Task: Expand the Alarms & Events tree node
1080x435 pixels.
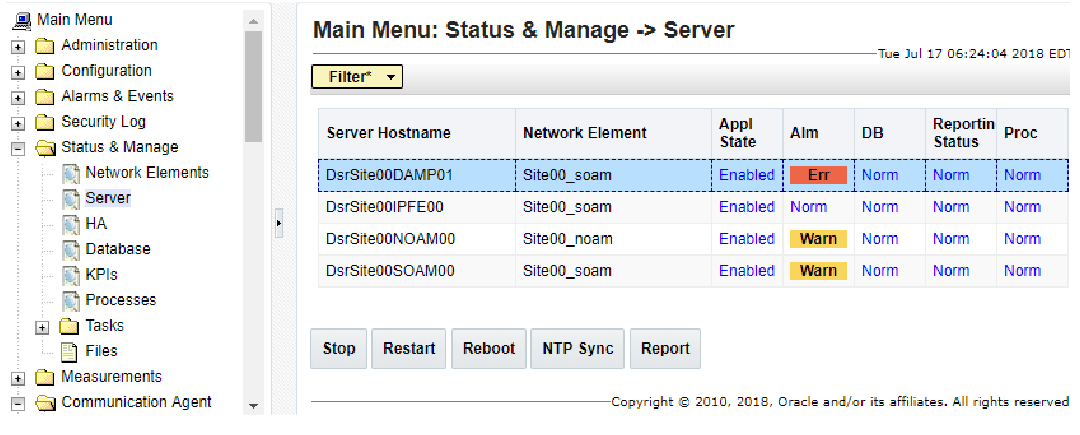Action: [x=19, y=98]
